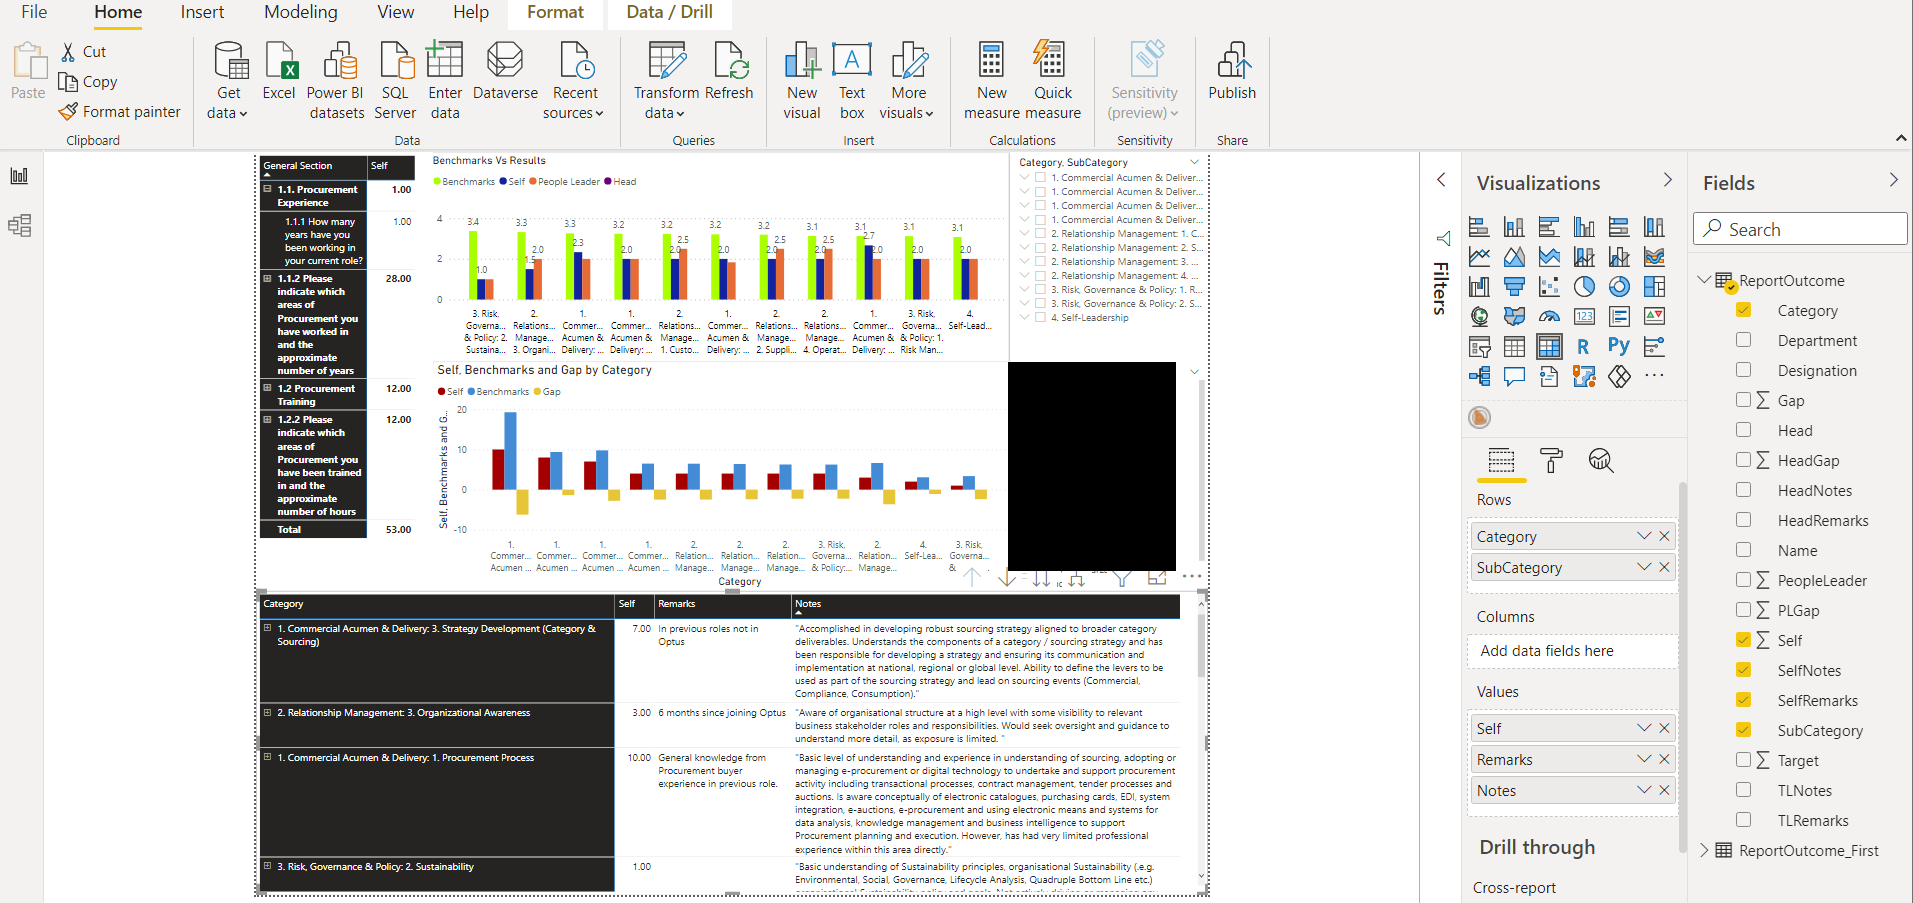Open the Format visual paint roller pane

(x=1551, y=461)
